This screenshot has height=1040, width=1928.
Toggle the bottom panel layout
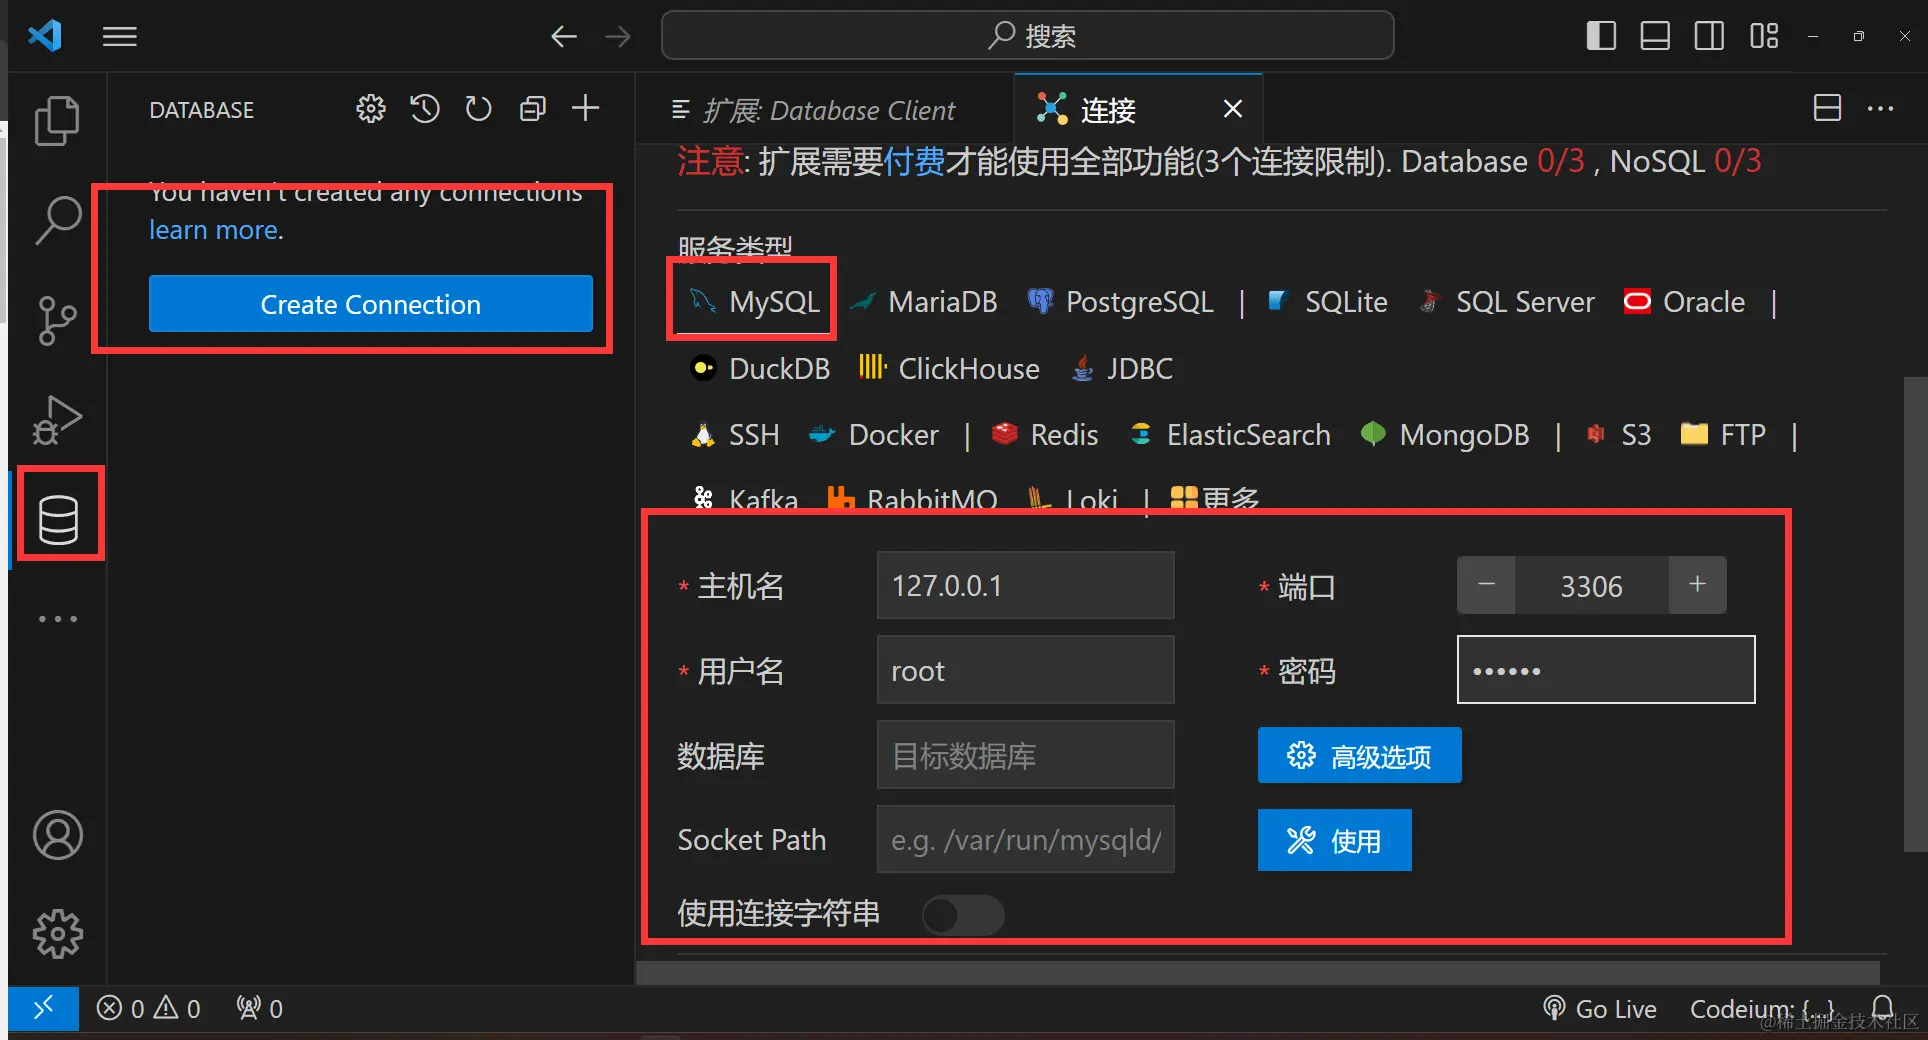[1655, 36]
